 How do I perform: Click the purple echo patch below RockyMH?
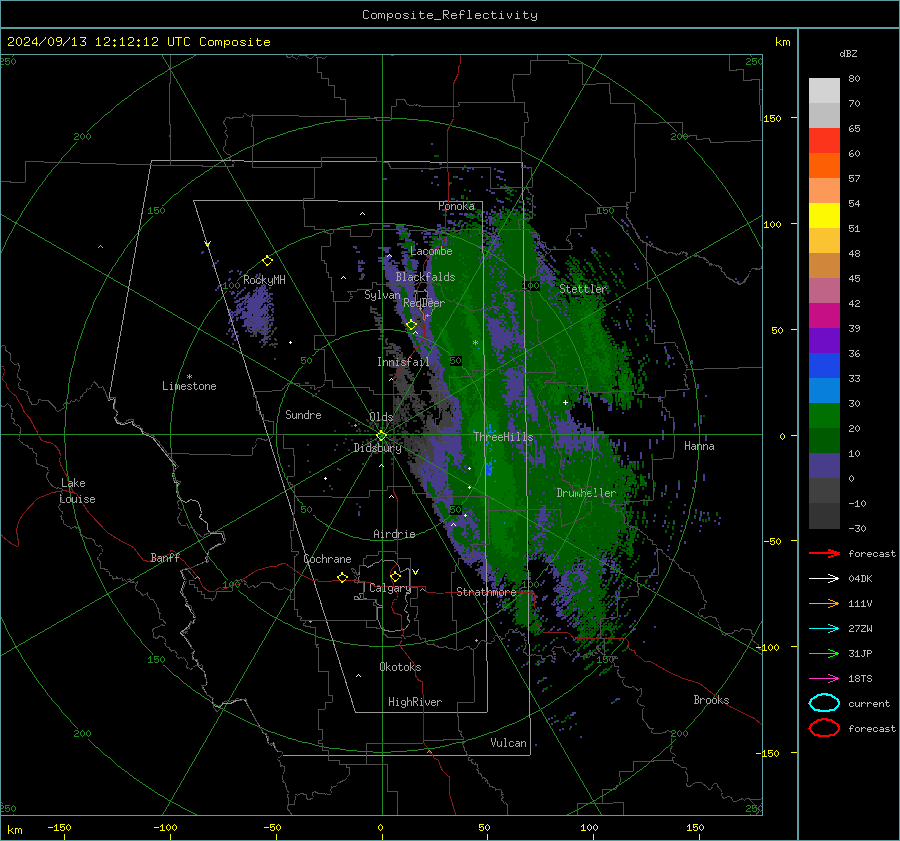click(253, 313)
